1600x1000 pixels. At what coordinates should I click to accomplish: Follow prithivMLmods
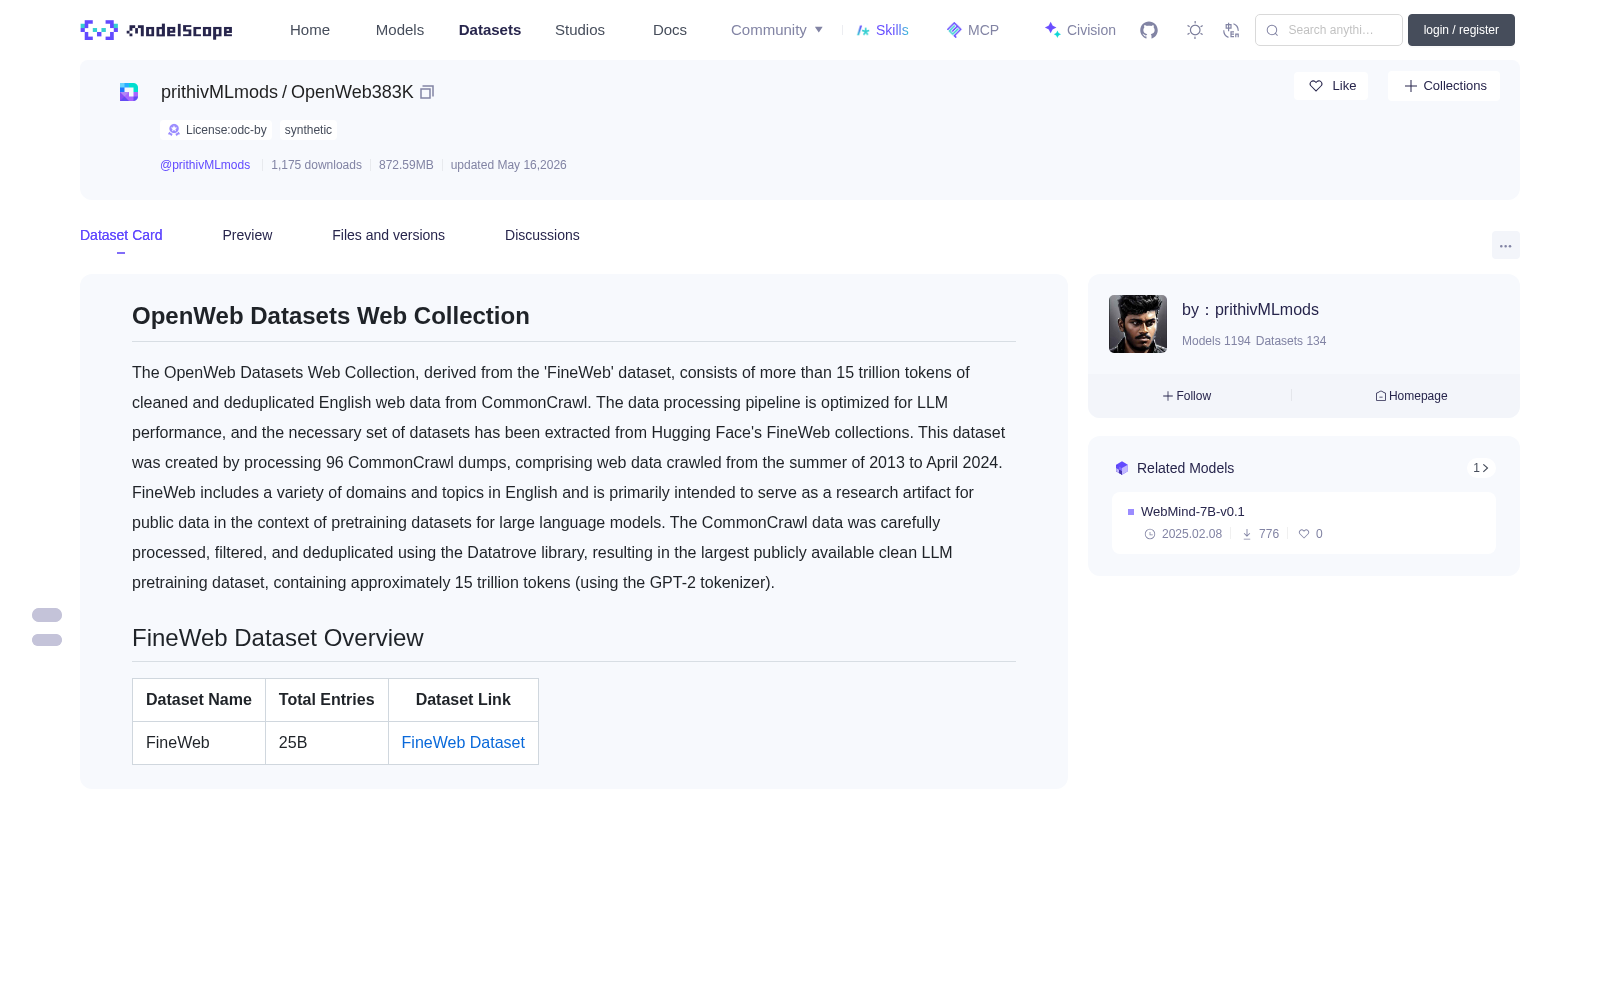(x=1187, y=396)
